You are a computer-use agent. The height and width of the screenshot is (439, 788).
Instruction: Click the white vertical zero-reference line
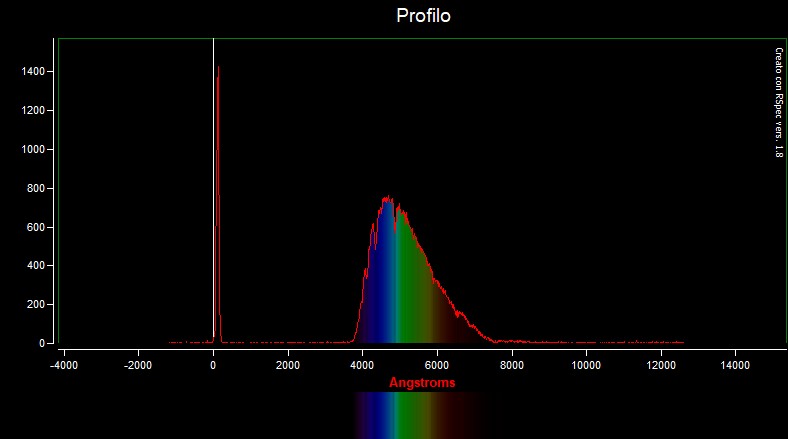point(213,200)
